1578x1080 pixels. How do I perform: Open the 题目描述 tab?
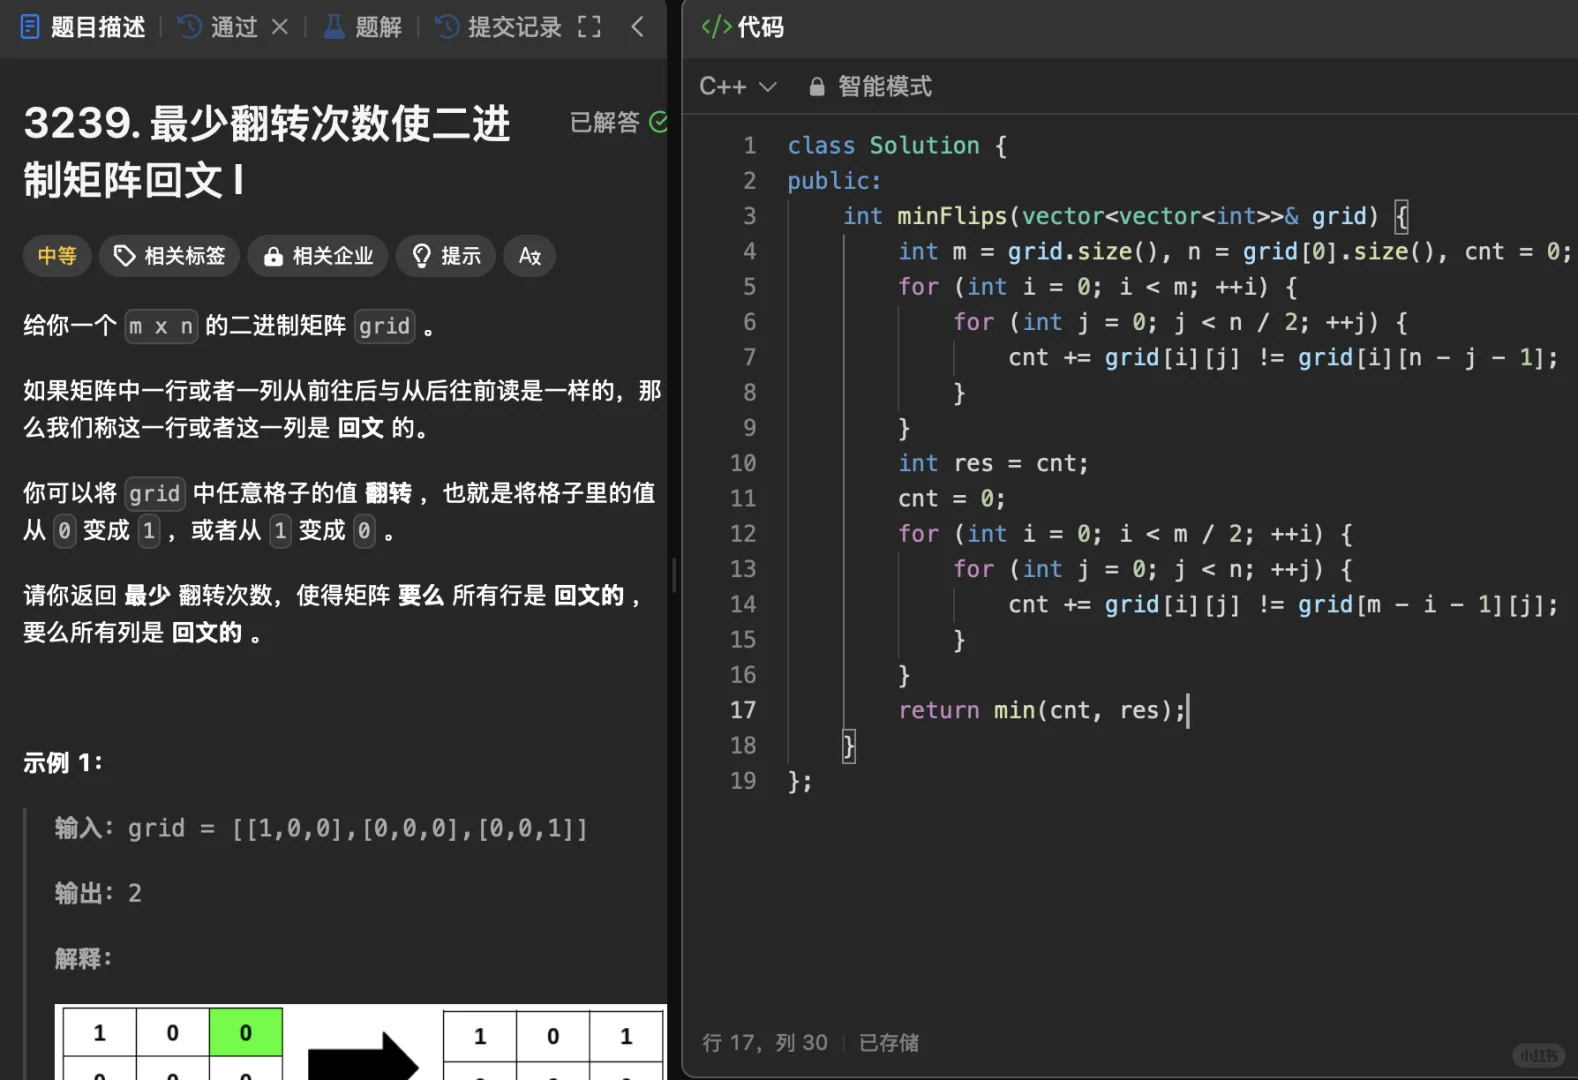(83, 27)
